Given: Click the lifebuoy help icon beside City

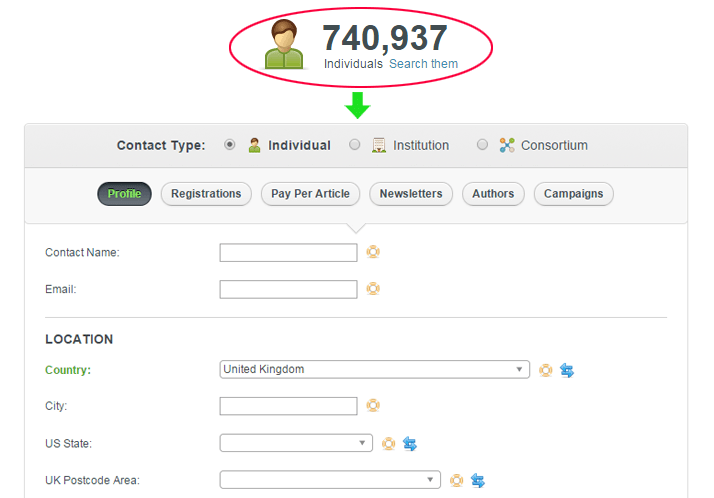Looking at the screenshot, I should tap(373, 406).
